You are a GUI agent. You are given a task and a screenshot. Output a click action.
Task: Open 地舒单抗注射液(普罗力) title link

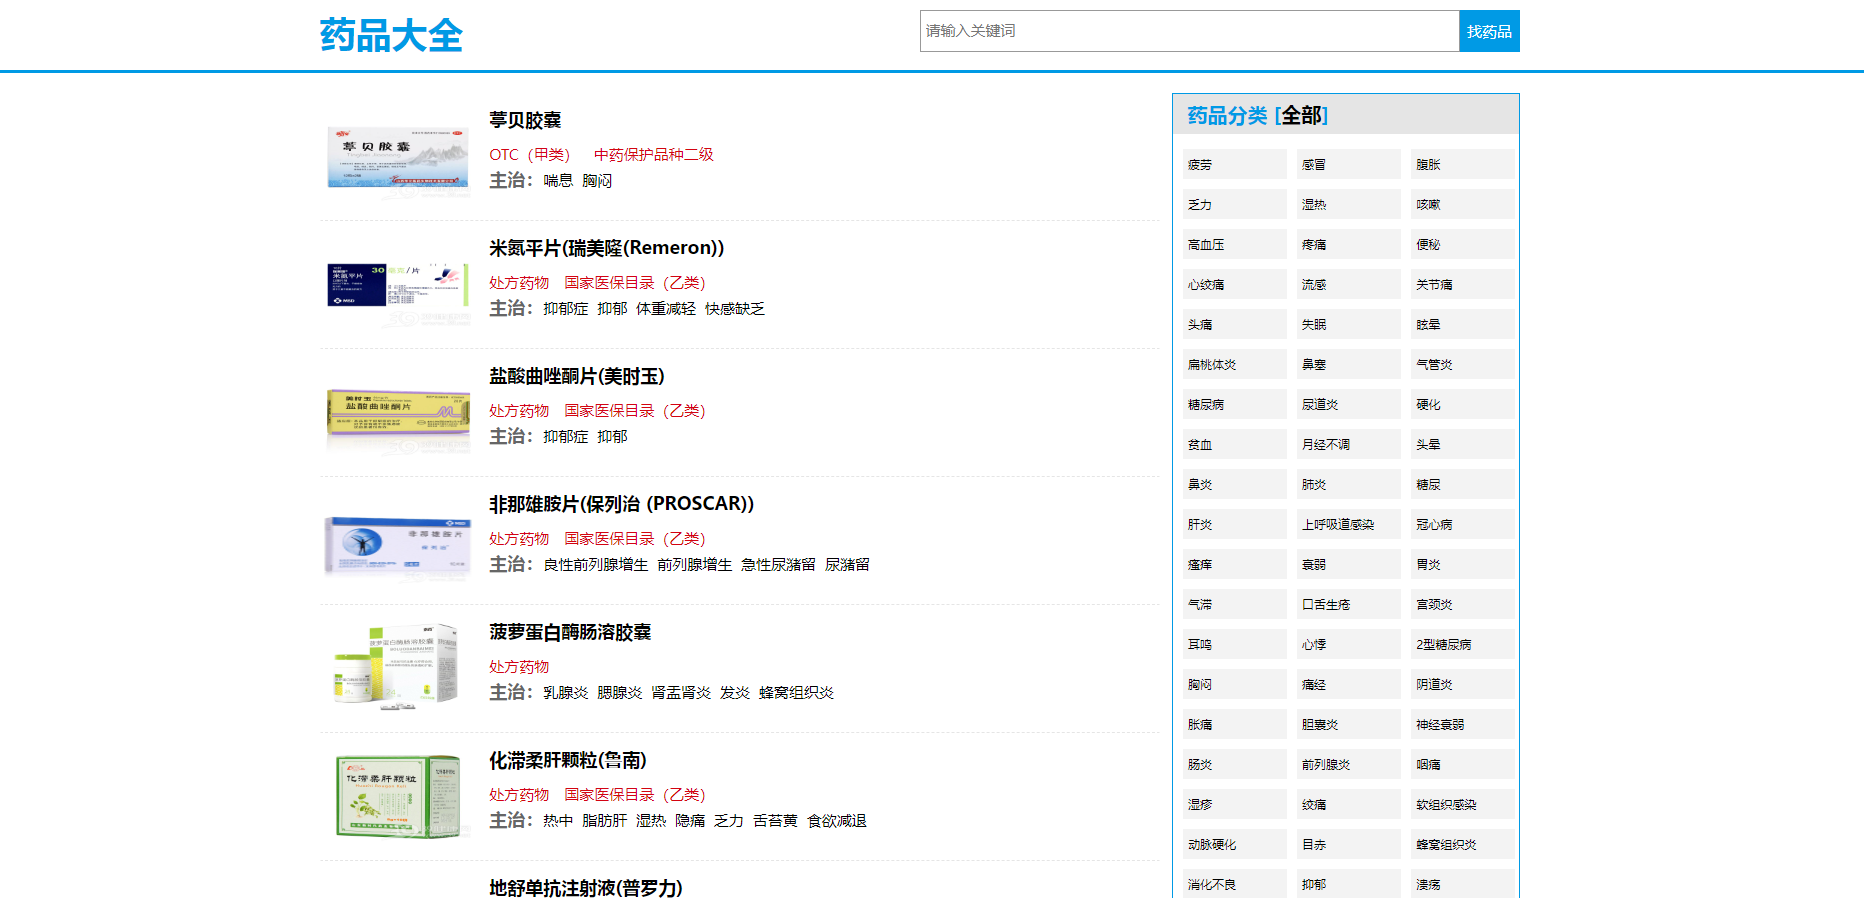[x=585, y=887]
